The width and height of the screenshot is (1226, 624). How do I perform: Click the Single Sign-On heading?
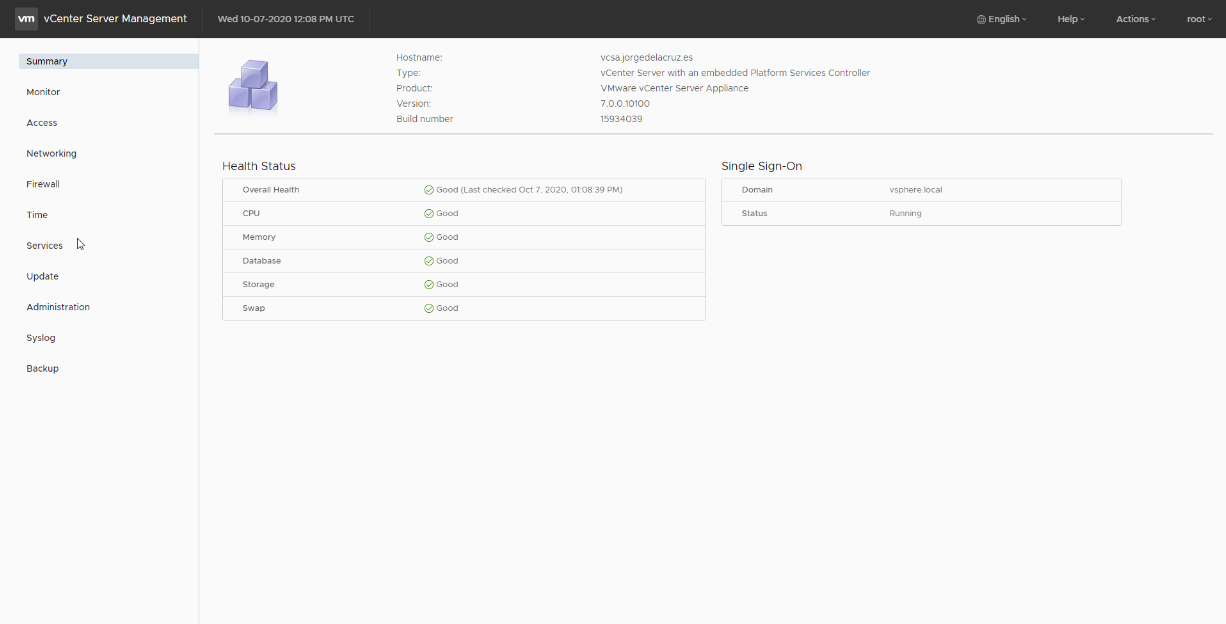[x=762, y=166]
